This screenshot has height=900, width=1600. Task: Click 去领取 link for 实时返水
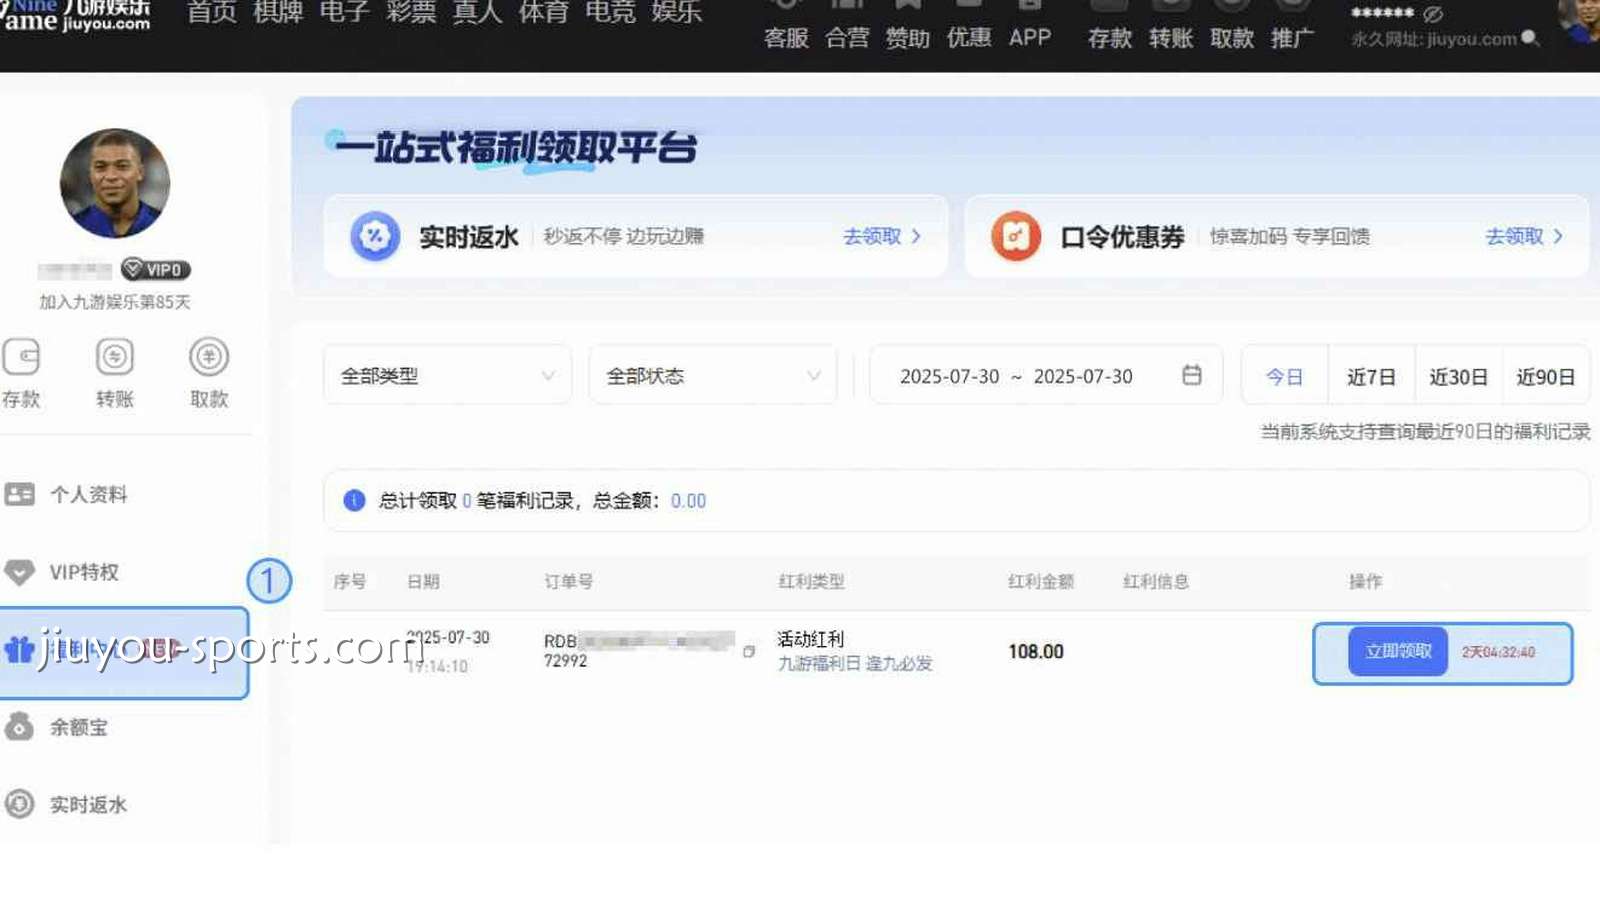click(x=881, y=236)
